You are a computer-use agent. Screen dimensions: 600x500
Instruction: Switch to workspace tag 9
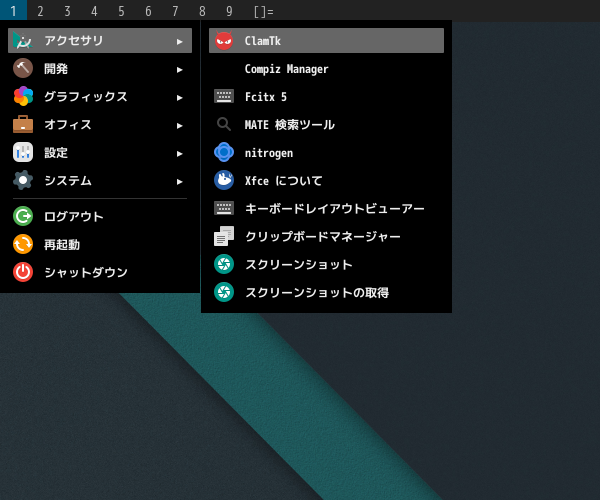pos(229,11)
